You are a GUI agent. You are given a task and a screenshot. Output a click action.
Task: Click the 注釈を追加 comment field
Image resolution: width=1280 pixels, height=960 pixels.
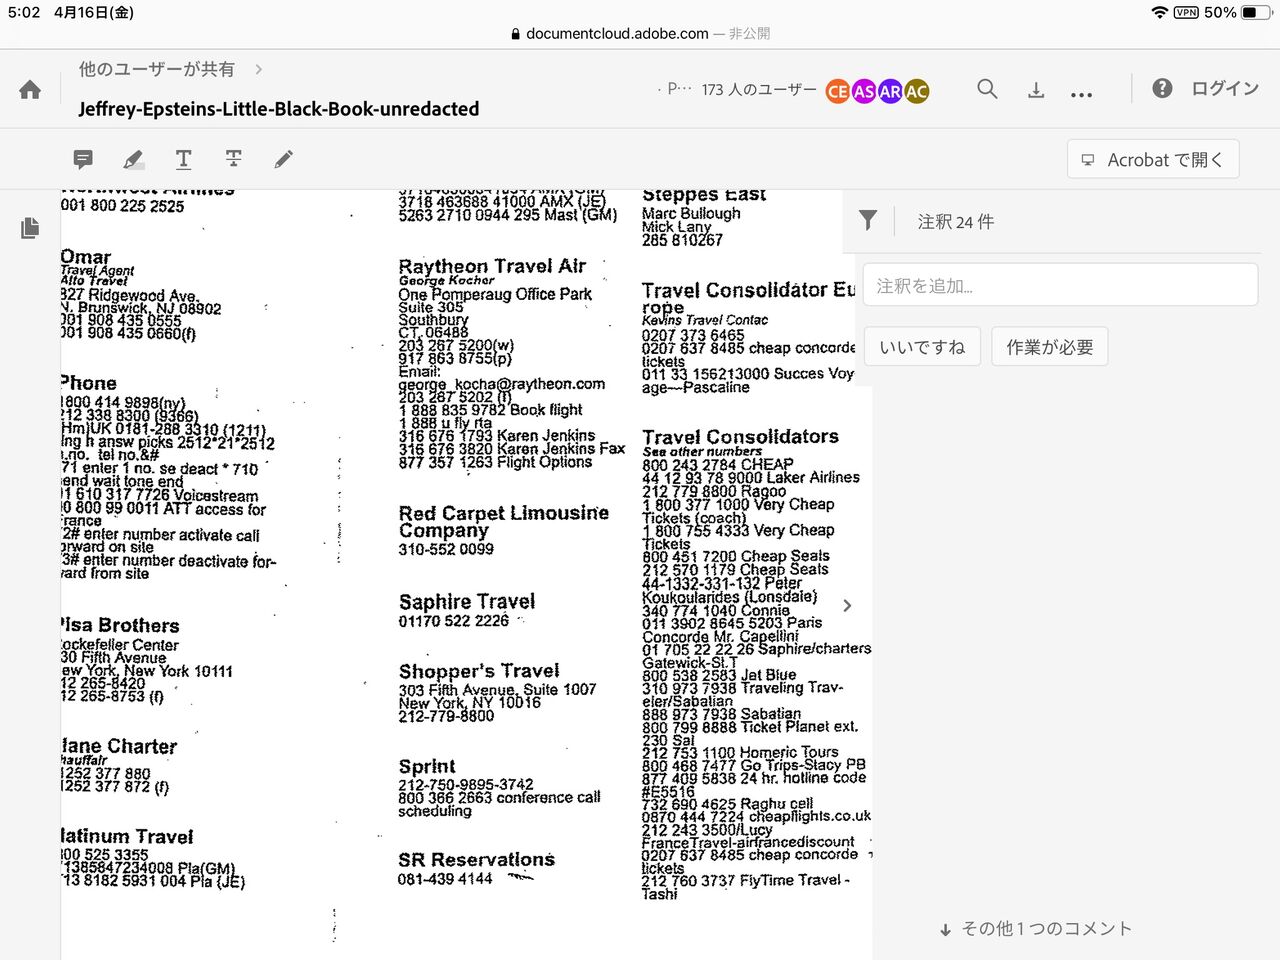tap(1060, 285)
